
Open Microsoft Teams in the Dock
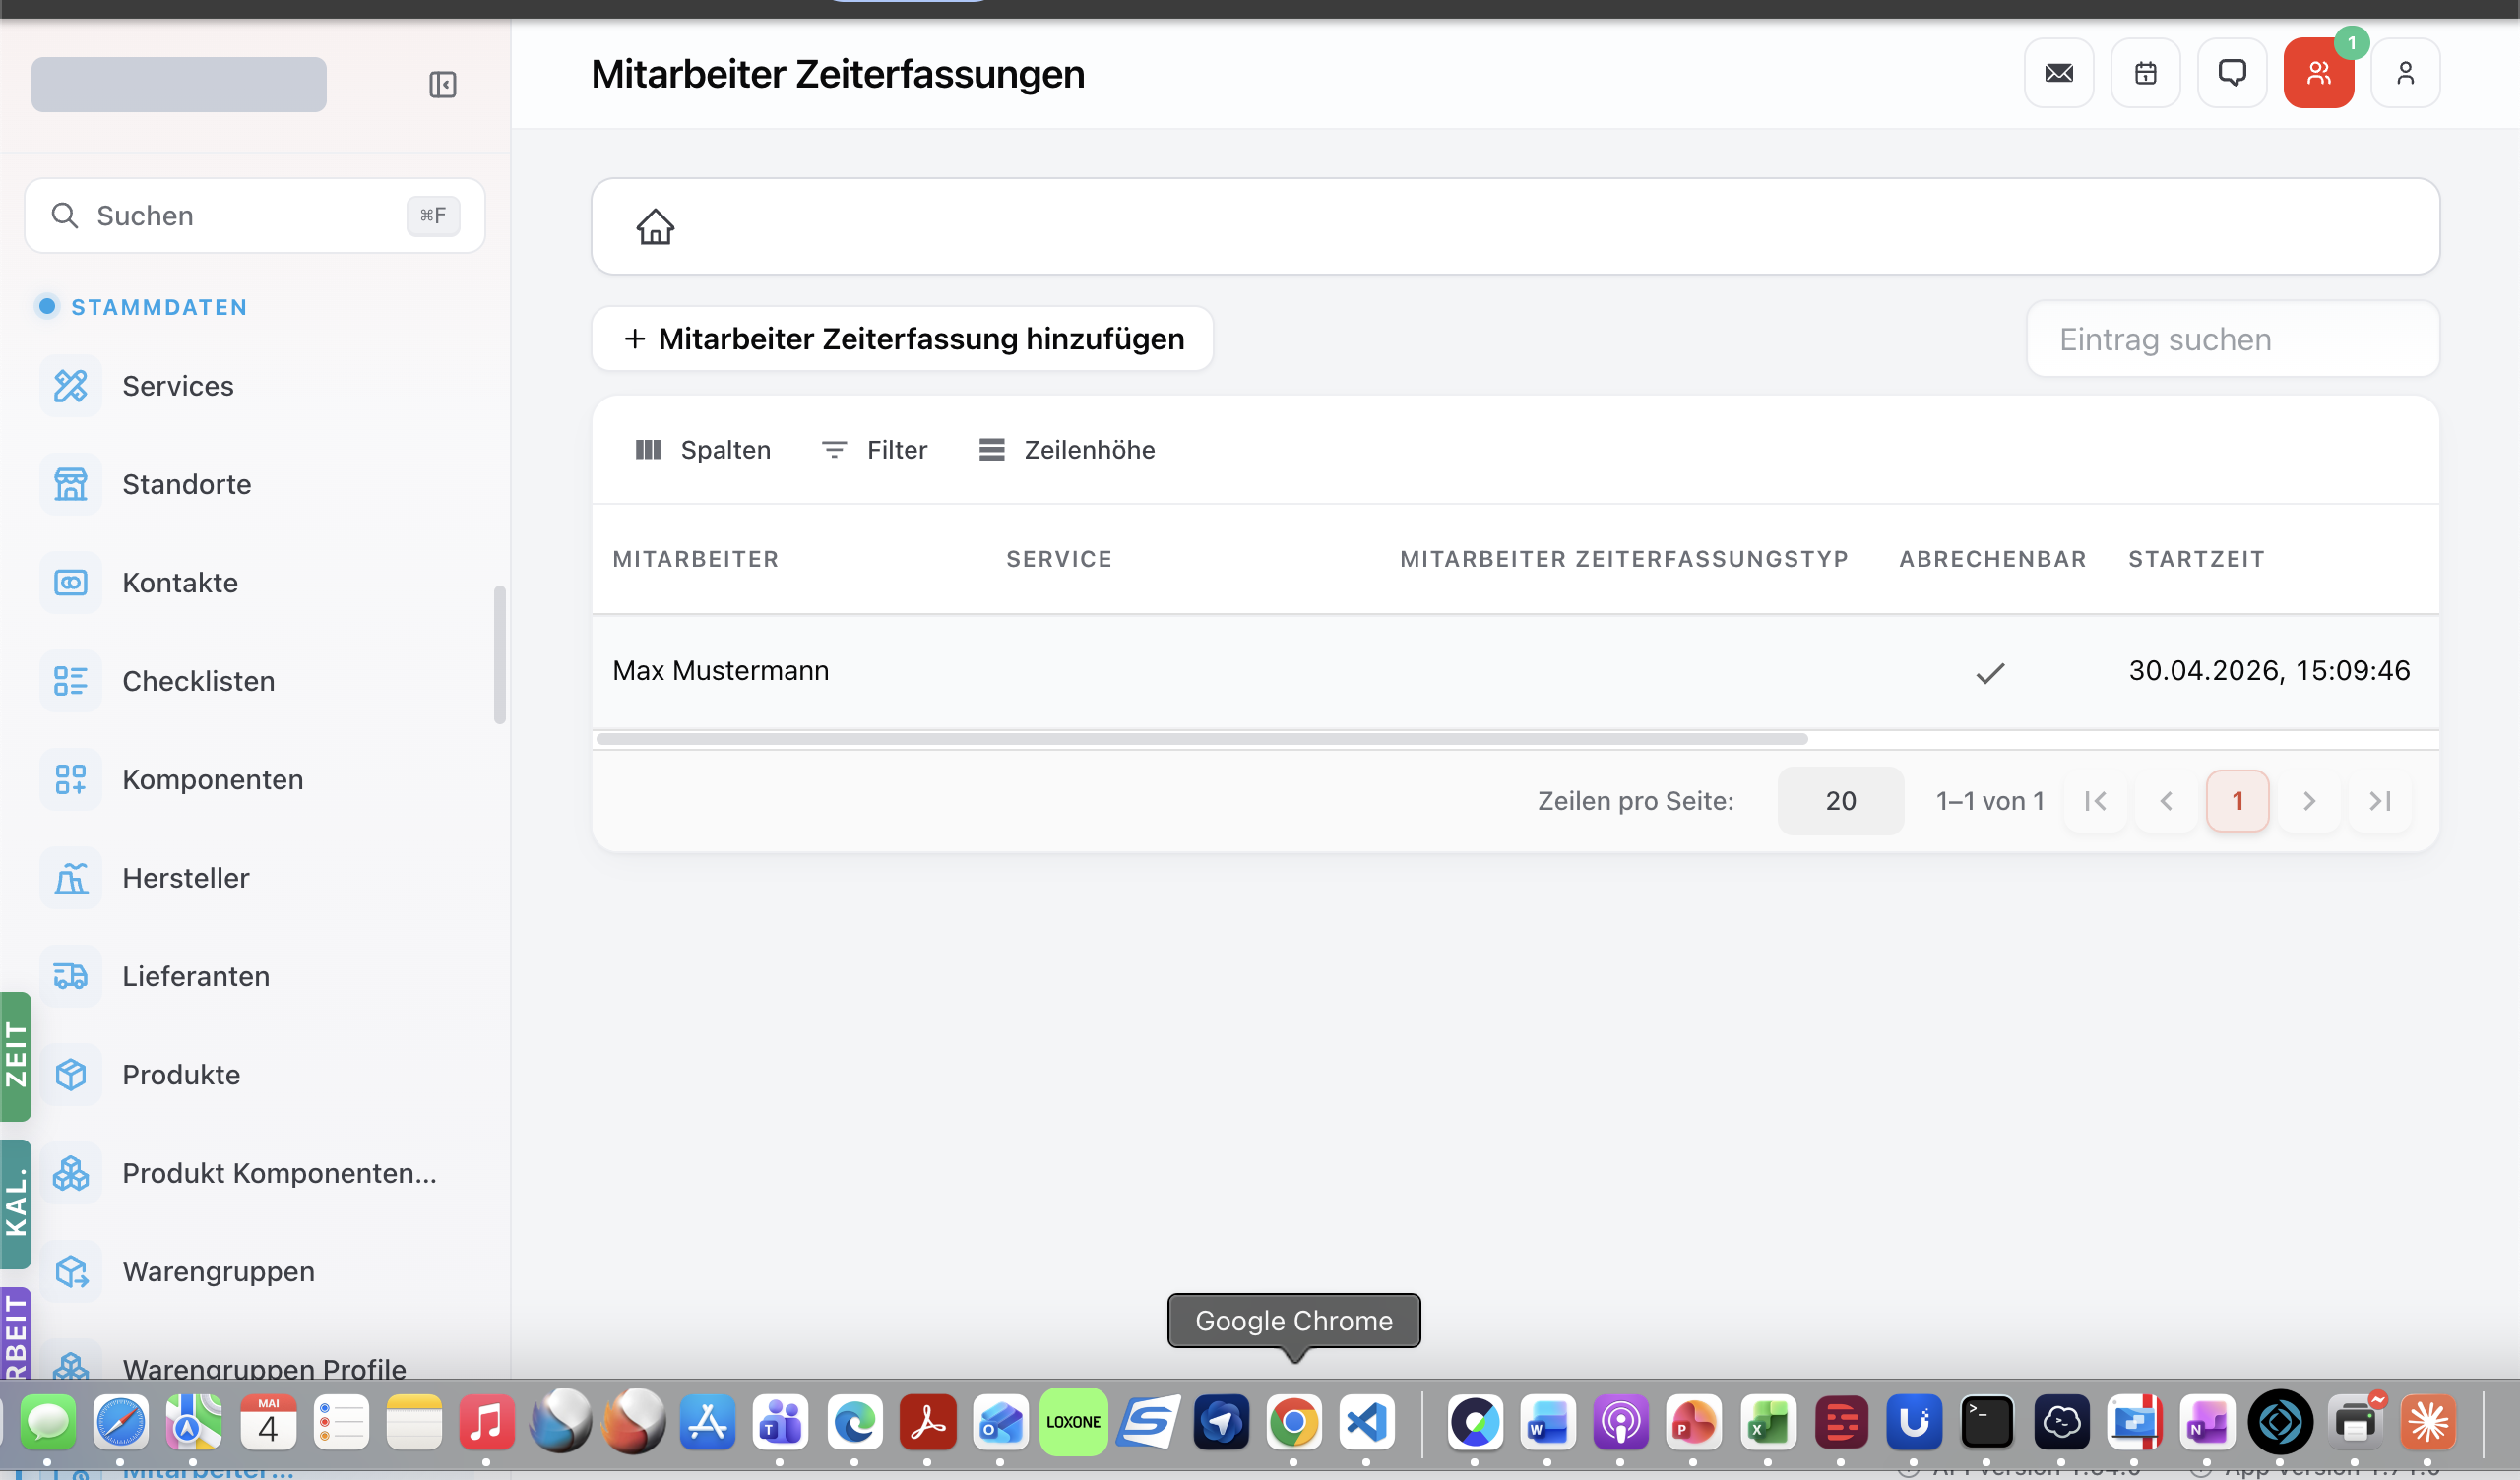tap(781, 1422)
